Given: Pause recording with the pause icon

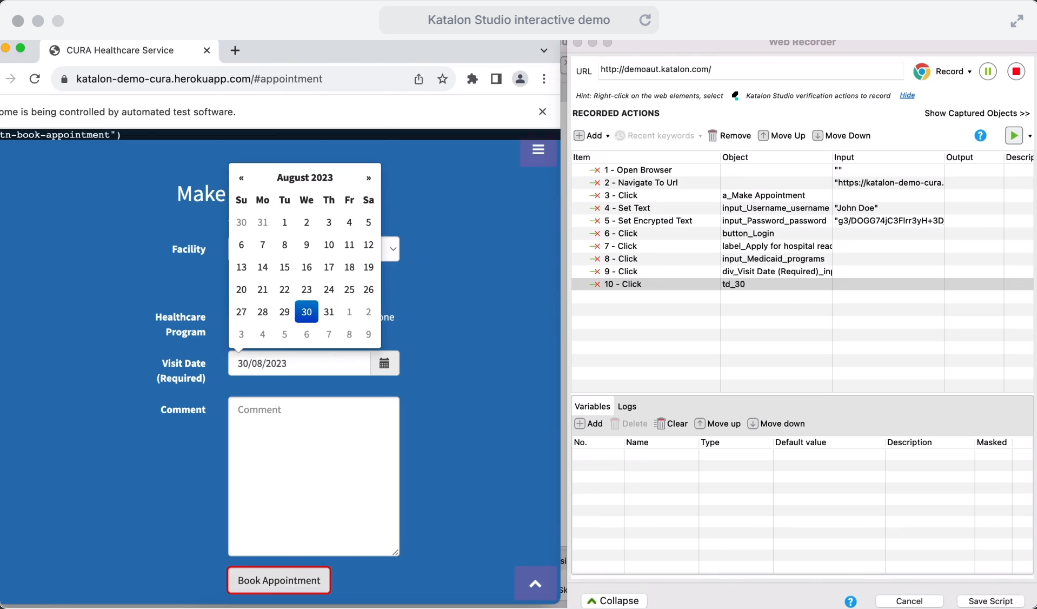Looking at the screenshot, I should point(988,71).
